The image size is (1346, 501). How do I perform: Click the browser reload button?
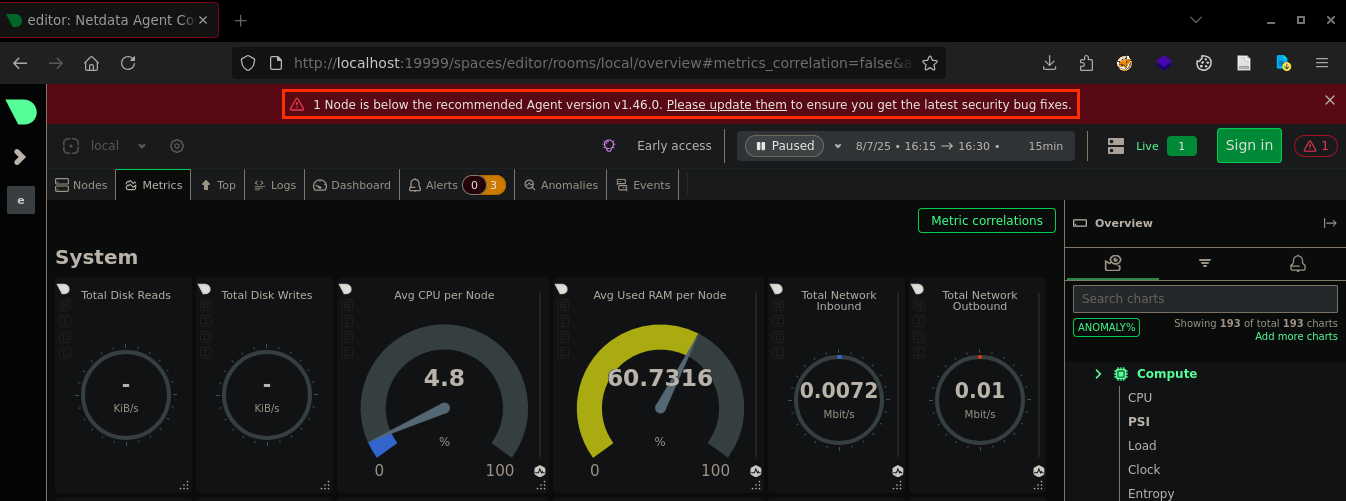coord(128,63)
